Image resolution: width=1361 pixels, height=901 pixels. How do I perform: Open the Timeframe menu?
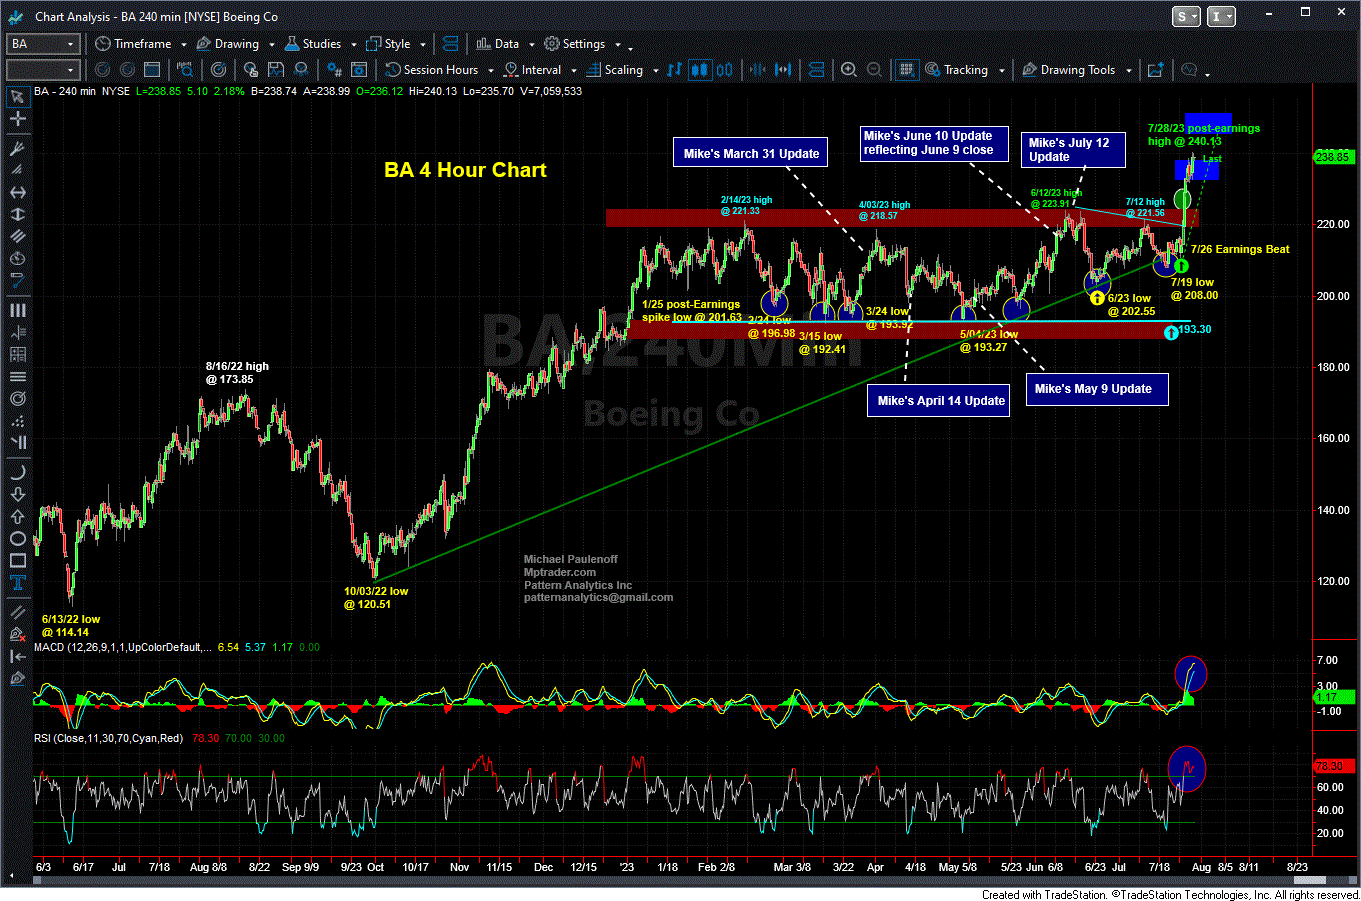pos(134,44)
